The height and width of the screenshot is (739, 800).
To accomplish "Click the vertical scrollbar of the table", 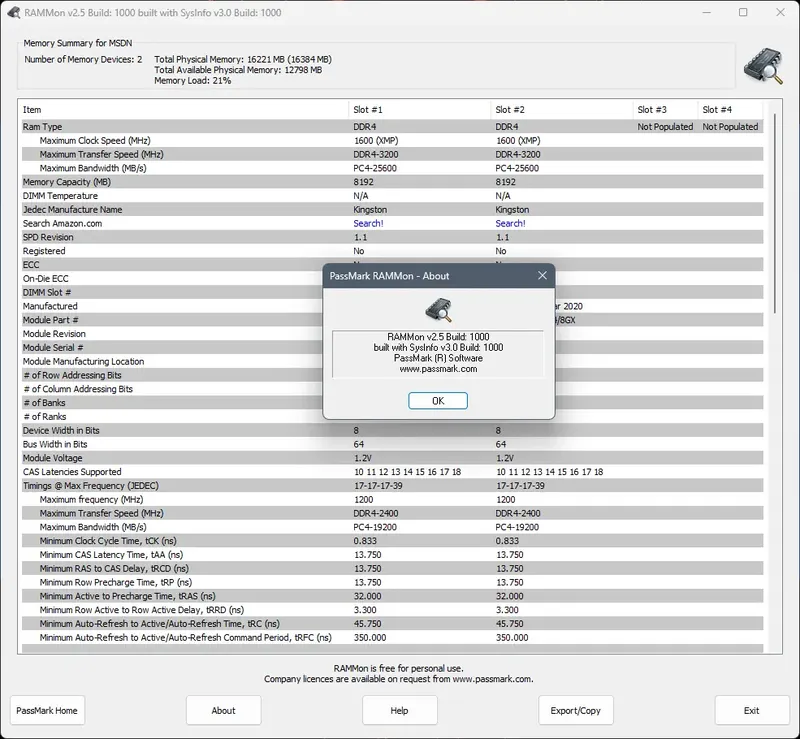I will tap(774, 213).
